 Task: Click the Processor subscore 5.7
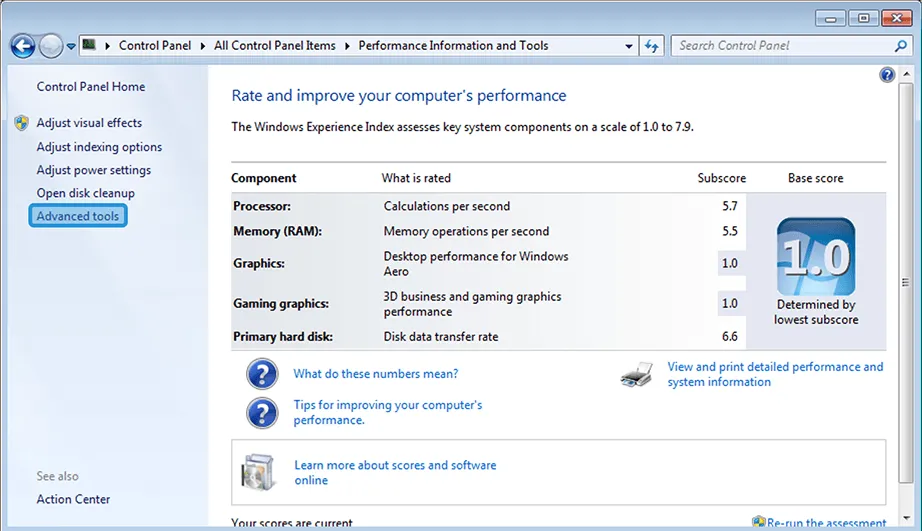(730, 206)
